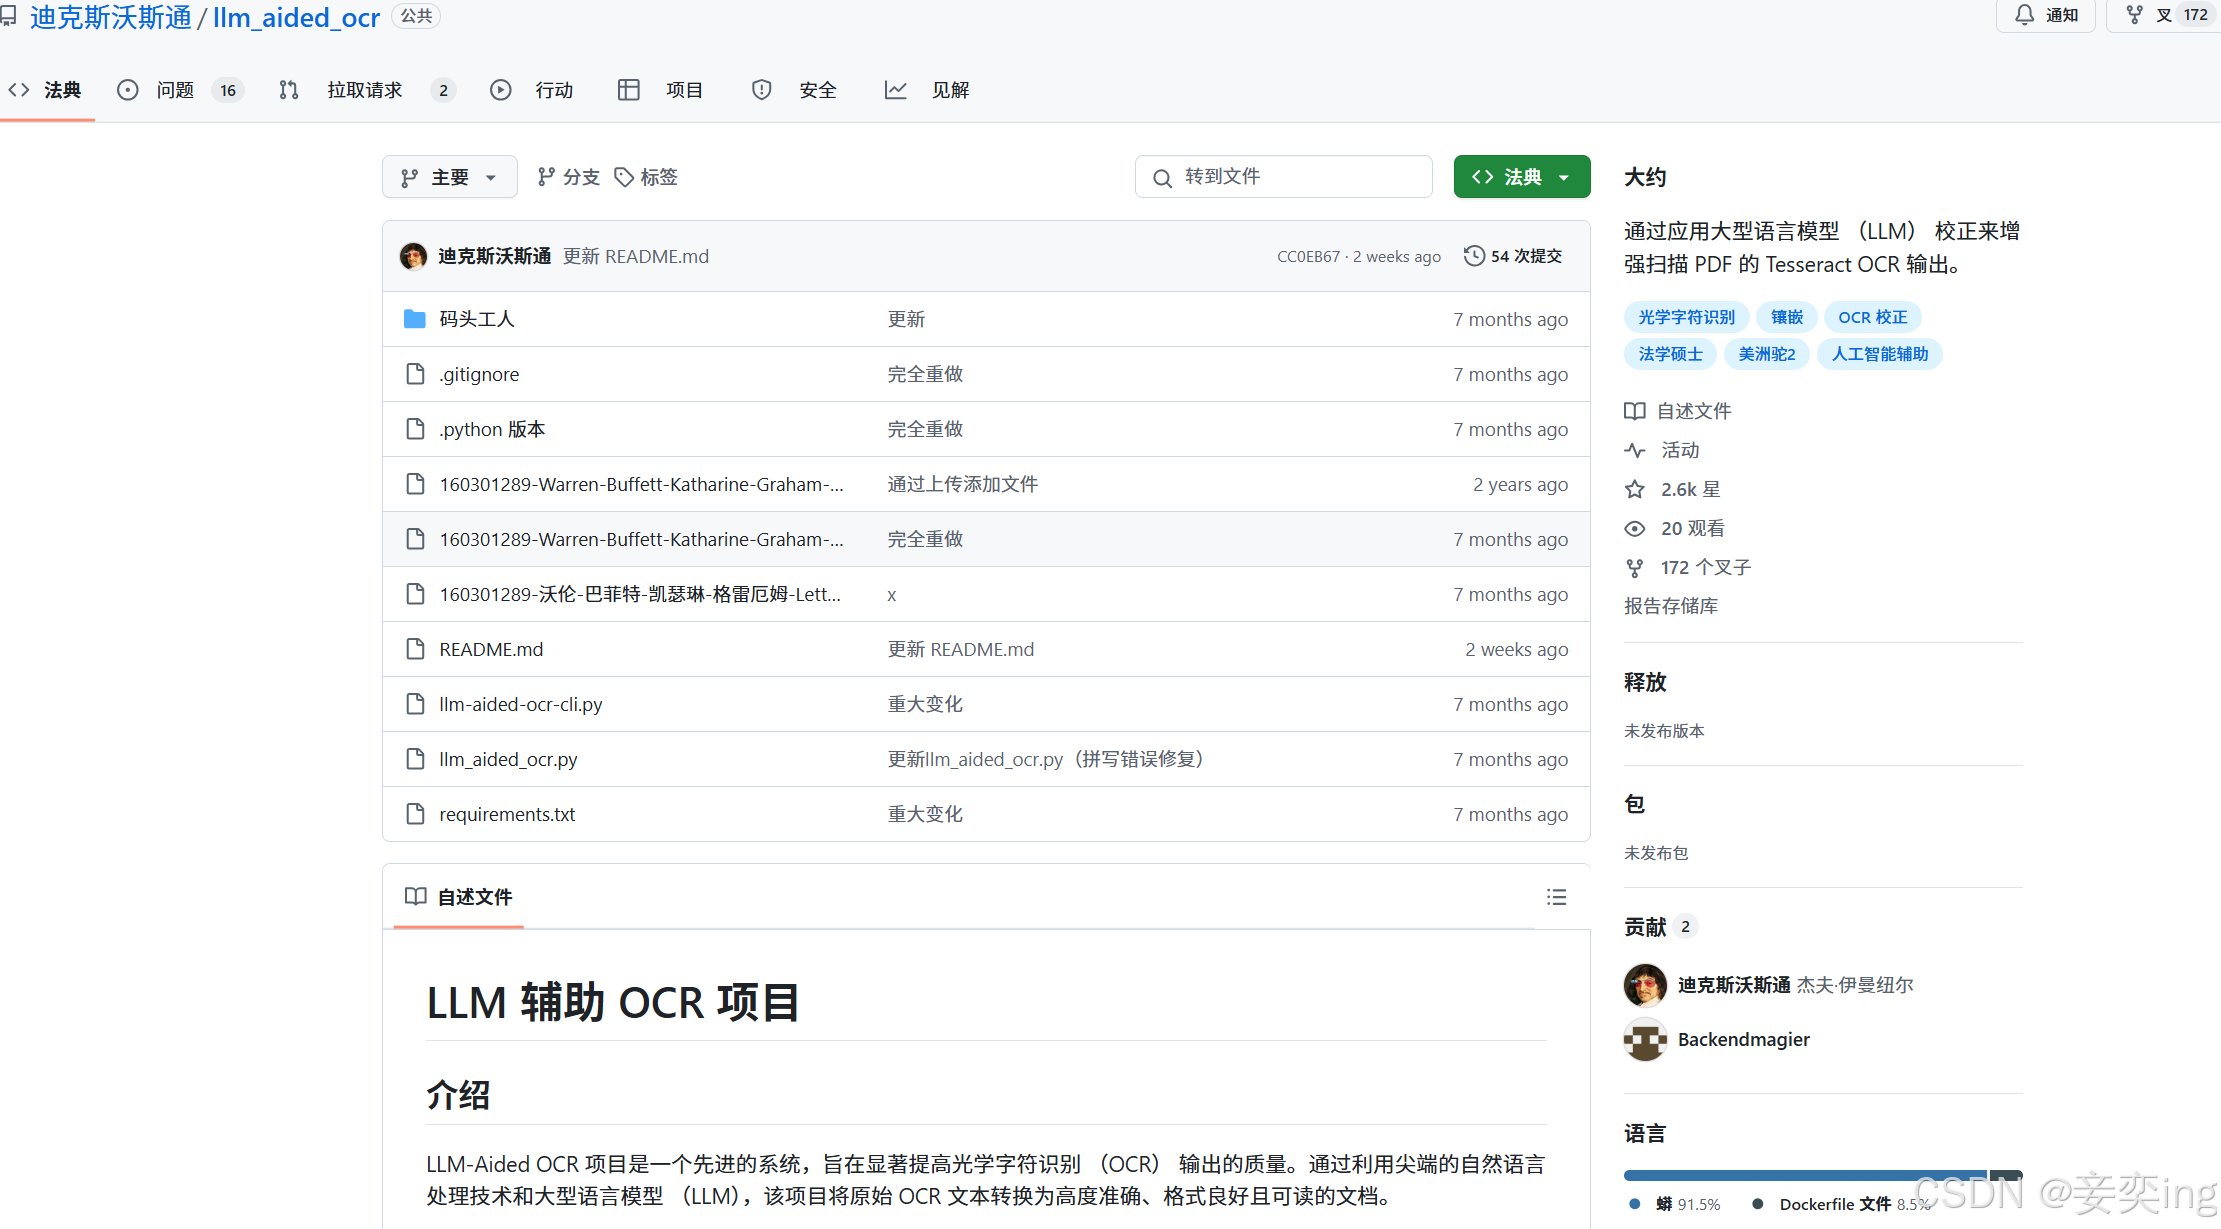Click the README file icon next to README.md

coord(416,649)
